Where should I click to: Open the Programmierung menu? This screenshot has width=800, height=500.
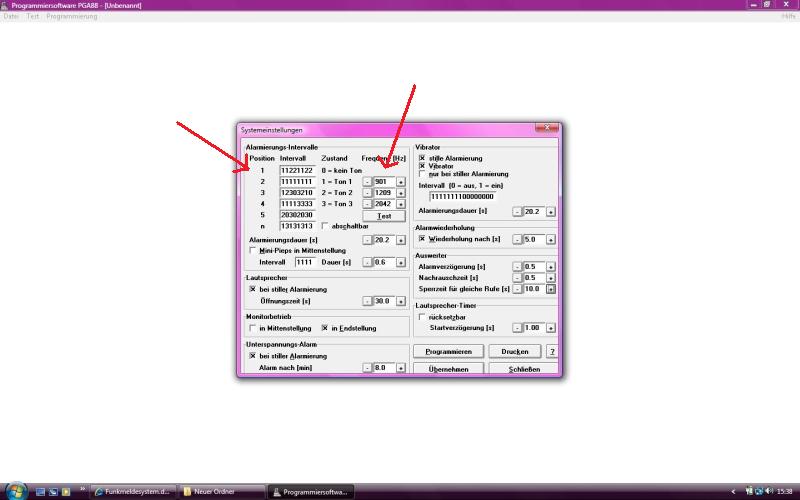(72, 17)
